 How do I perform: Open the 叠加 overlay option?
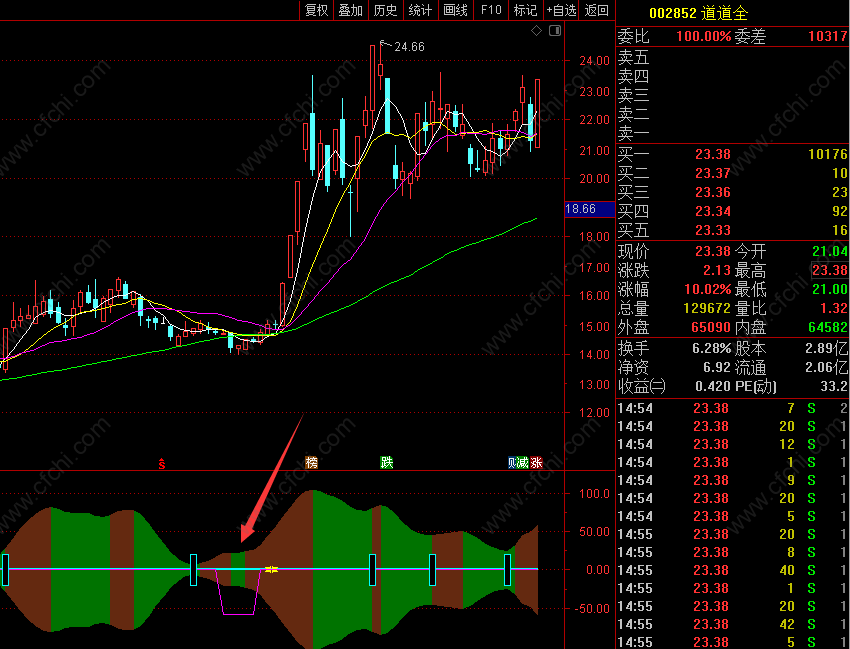point(351,10)
